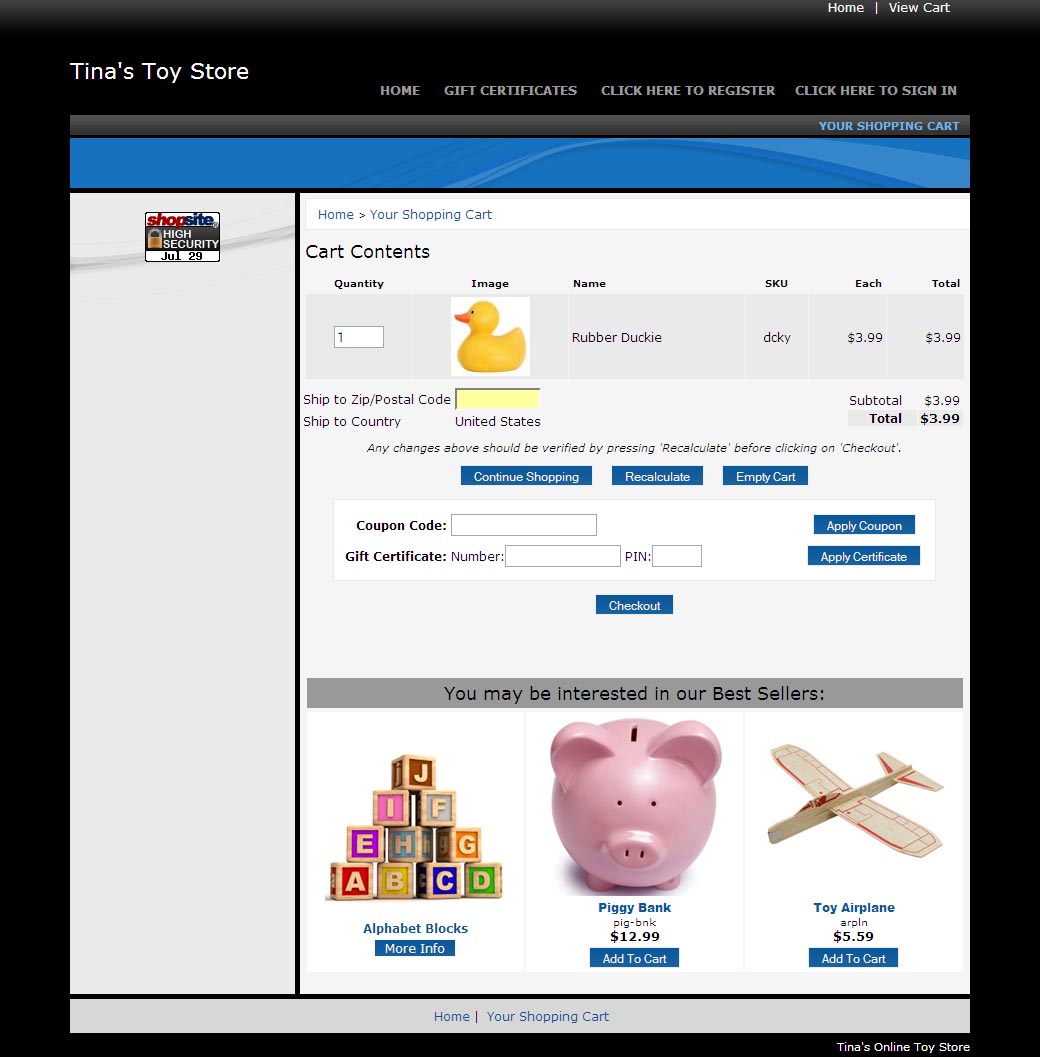The width and height of the screenshot is (1040, 1057).
Task: Open View Cart link in top bar
Action: click(919, 8)
